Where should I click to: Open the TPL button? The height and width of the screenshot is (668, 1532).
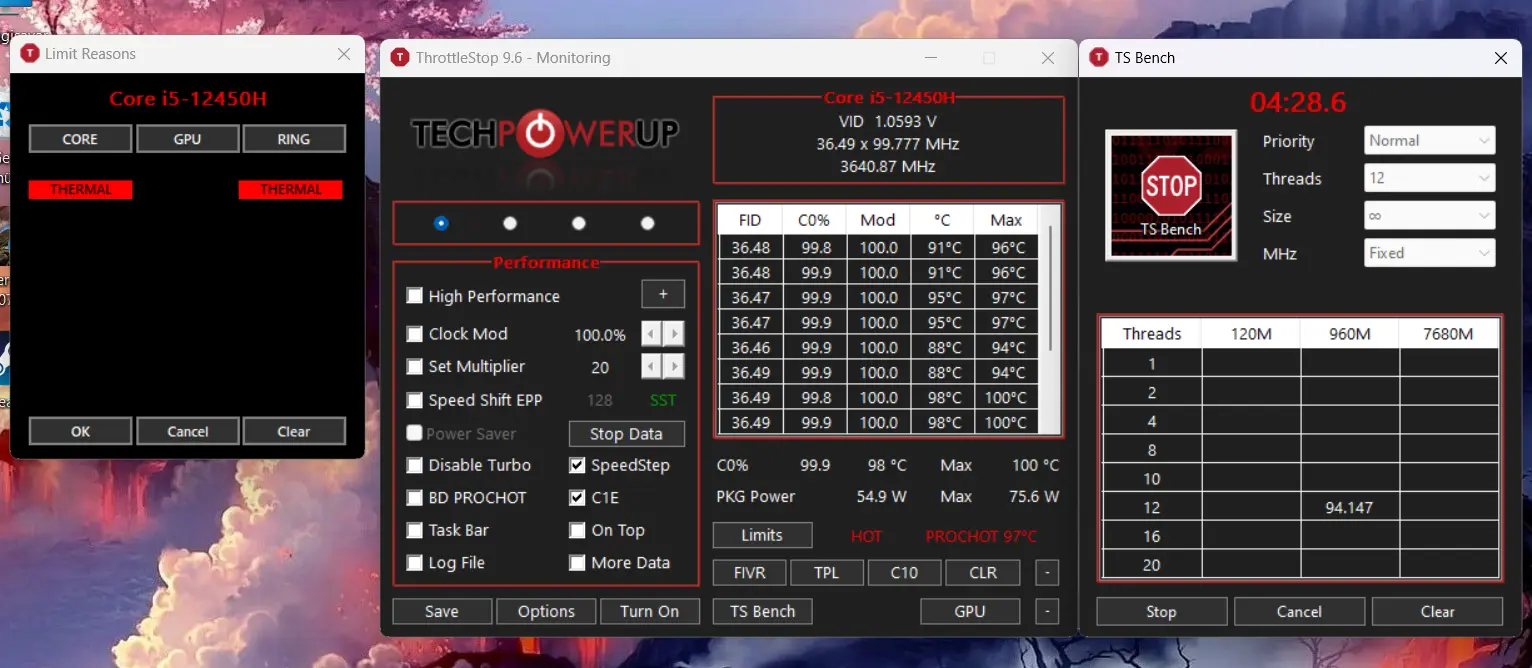coord(826,573)
